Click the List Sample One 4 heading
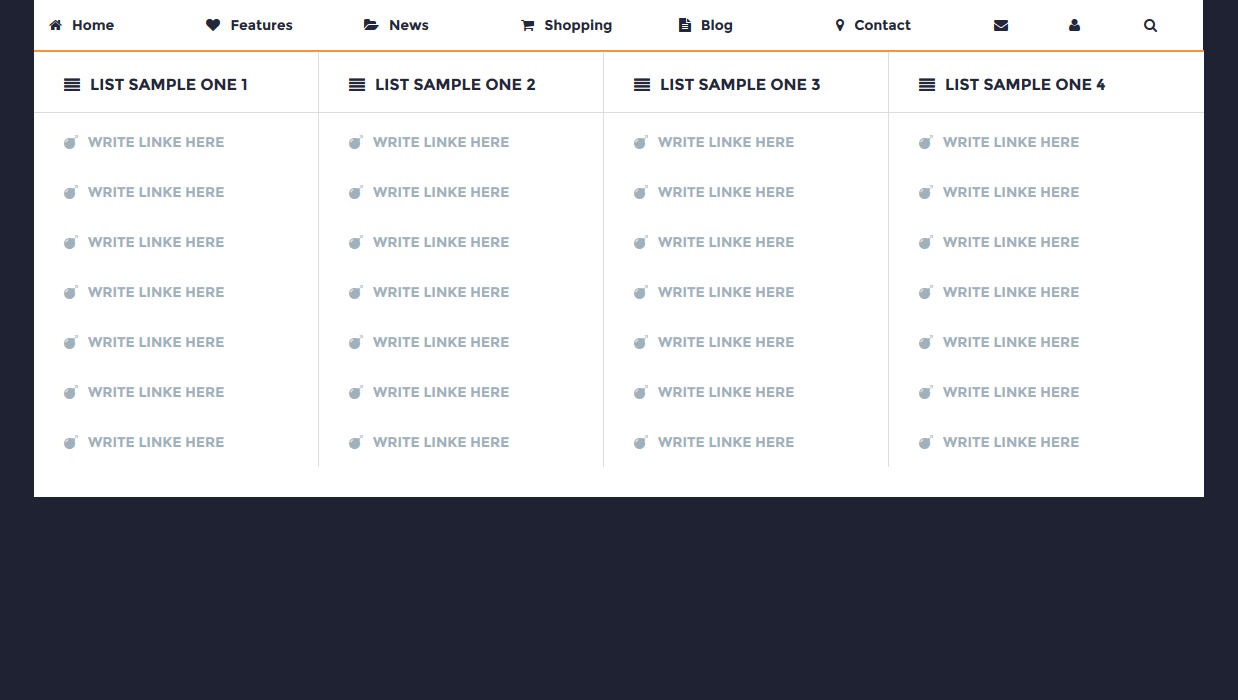Viewport: 1238px width, 700px height. (1025, 85)
